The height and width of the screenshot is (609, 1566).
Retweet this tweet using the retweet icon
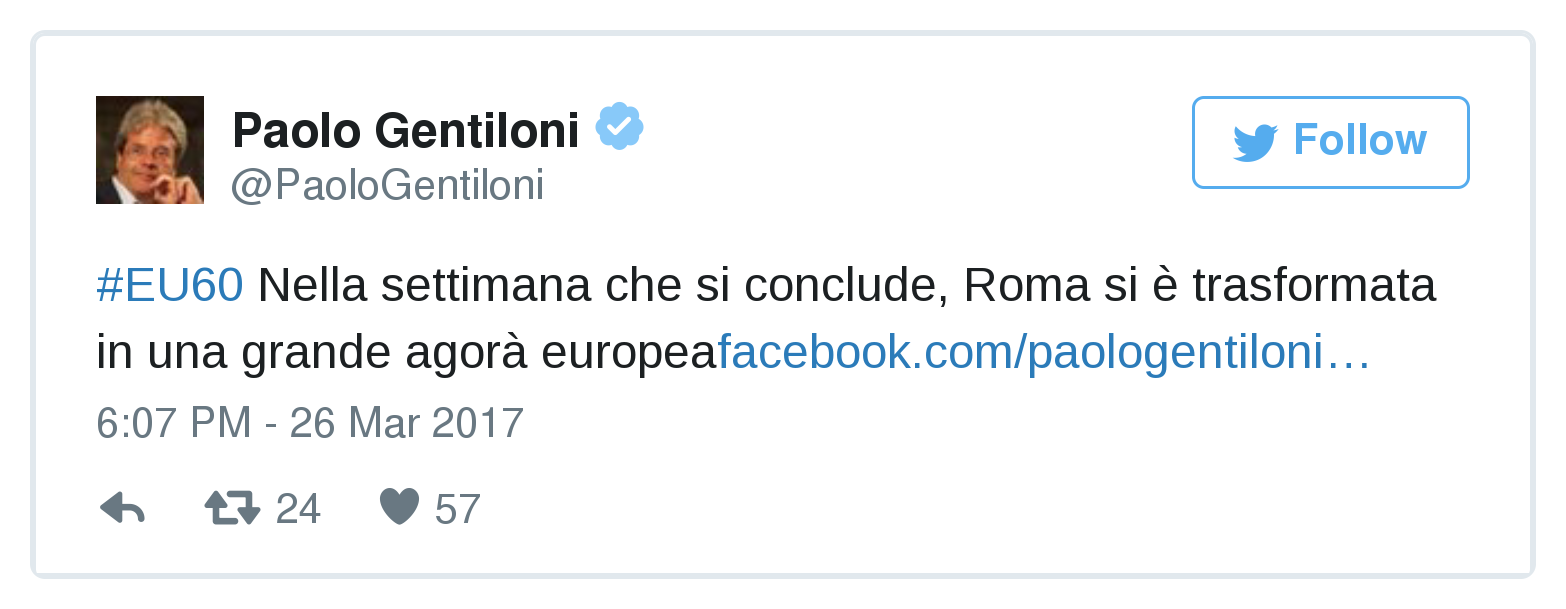(232, 509)
